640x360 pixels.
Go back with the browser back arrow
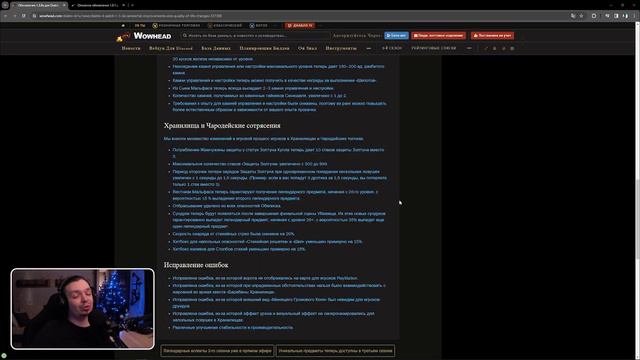point(5,16)
